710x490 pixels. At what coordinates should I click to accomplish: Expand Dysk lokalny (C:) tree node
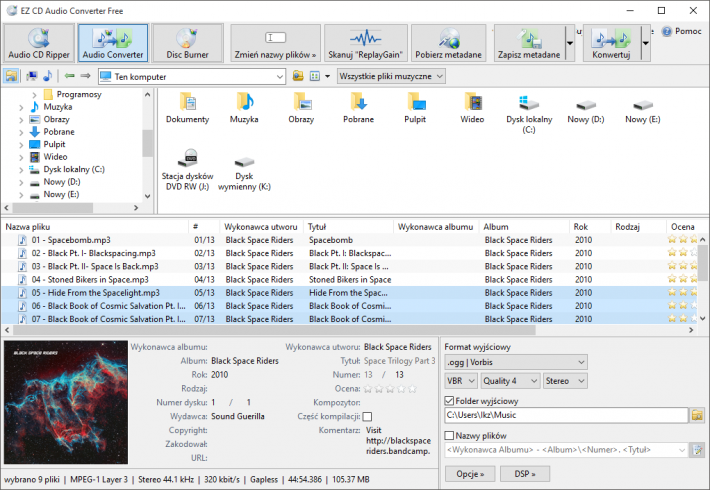pos(21,170)
